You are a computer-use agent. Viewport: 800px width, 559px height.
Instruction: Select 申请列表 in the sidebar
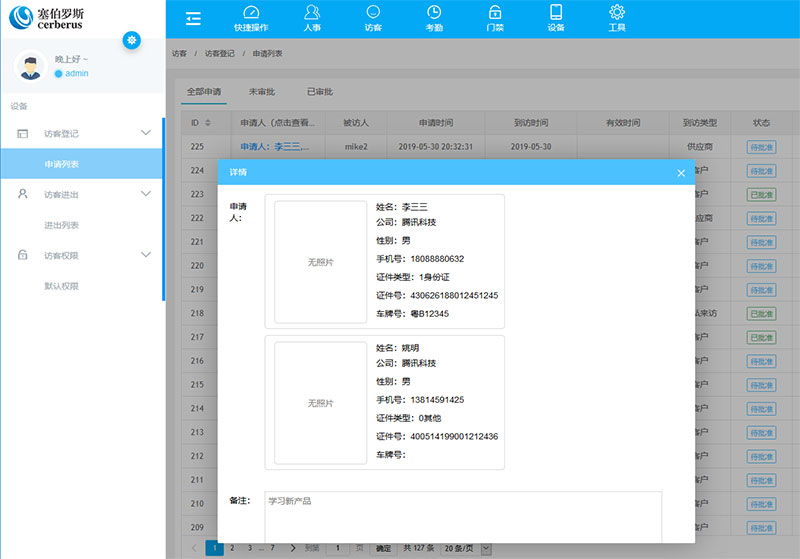(x=62, y=164)
